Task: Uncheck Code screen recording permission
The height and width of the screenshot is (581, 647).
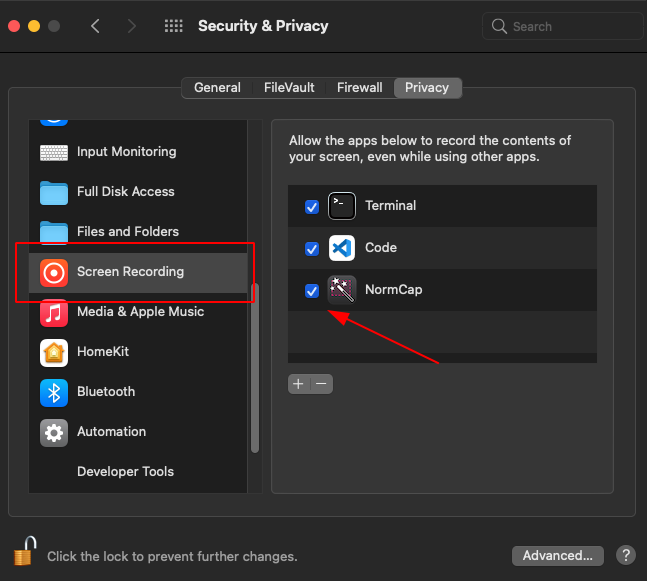Action: click(x=312, y=248)
